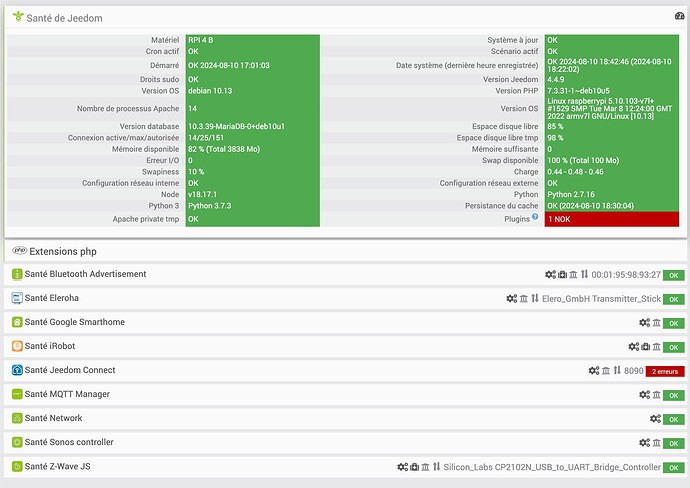Viewport: 690px width, 488px height.
Task: Click the medkit icon on Santé Z-Wave JS row
Action: [x=415, y=467]
